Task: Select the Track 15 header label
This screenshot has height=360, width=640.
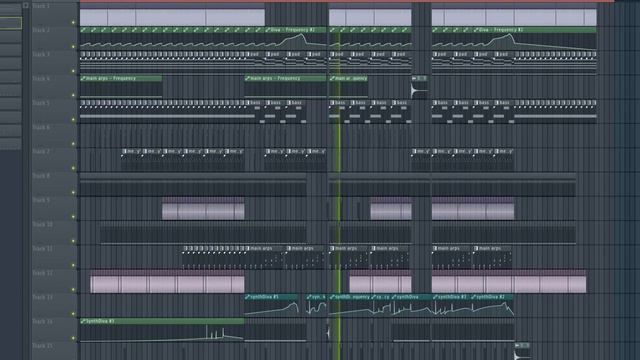Action: pyautogui.click(x=42, y=346)
